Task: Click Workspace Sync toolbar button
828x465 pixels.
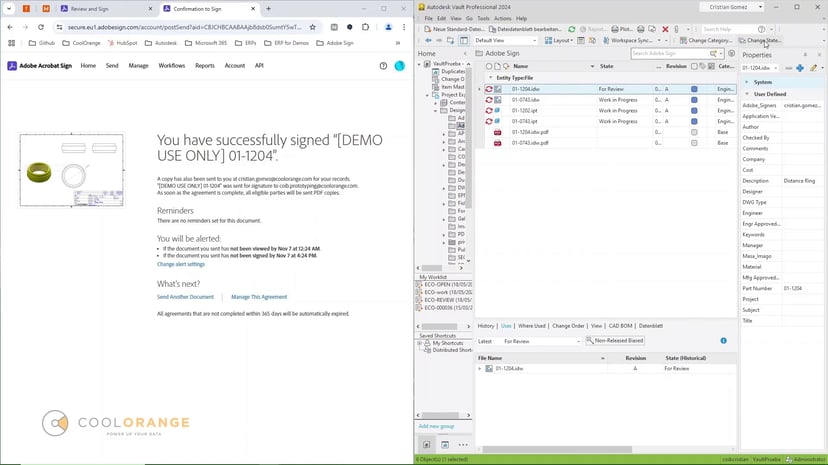Action: click(628, 40)
